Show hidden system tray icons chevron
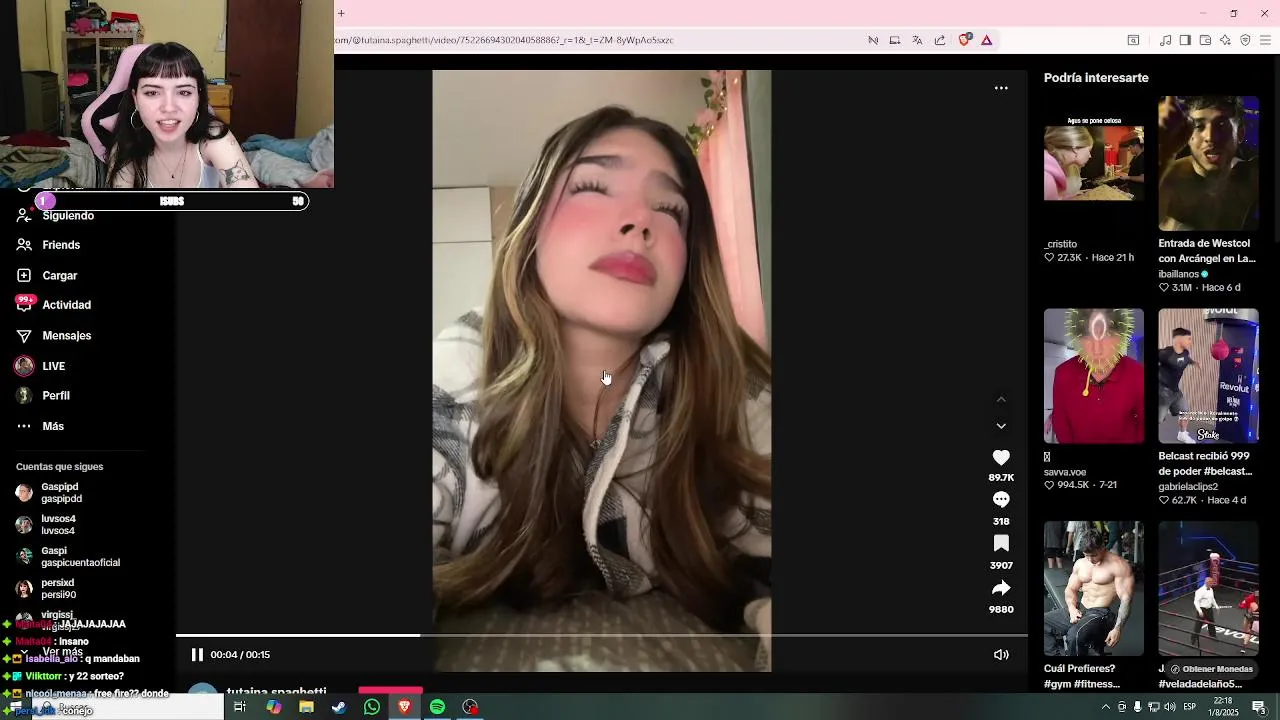The height and width of the screenshot is (720, 1280). point(1105,707)
